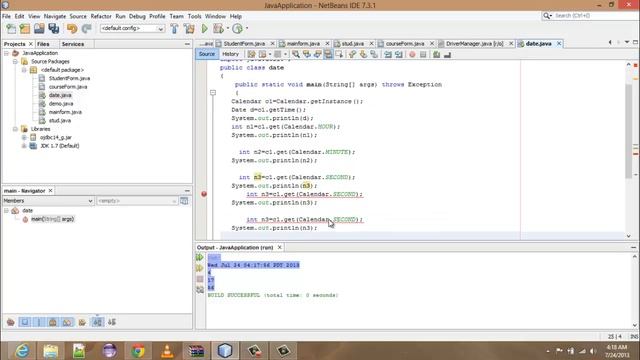Viewport: 640px width, 360px height.
Task: Open Profile Project dropdown arrow
Action: coord(247,29)
